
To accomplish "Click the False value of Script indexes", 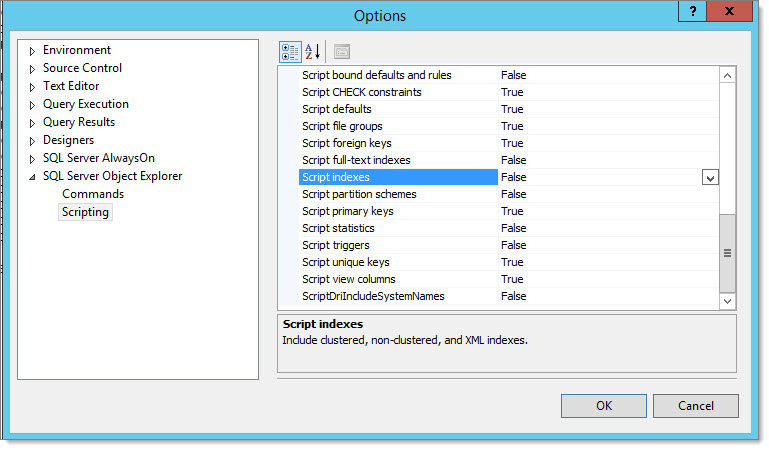I will tap(513, 177).
